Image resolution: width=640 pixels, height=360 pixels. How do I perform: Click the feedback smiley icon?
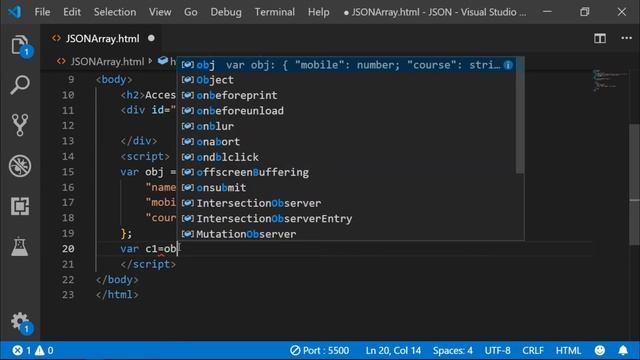pyautogui.click(x=600, y=350)
